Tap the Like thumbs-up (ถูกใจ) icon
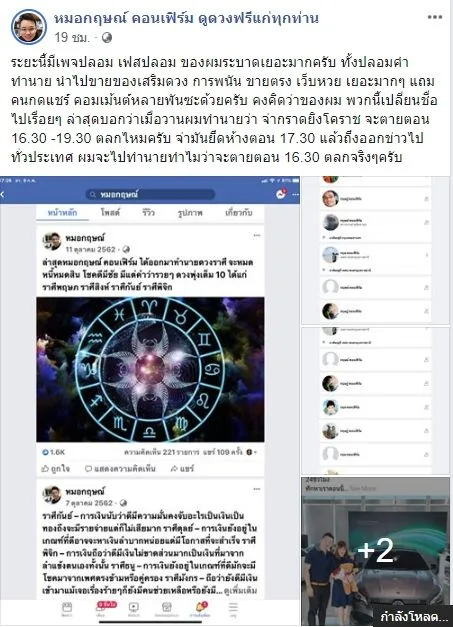This screenshot has height=627, width=453. [46, 468]
